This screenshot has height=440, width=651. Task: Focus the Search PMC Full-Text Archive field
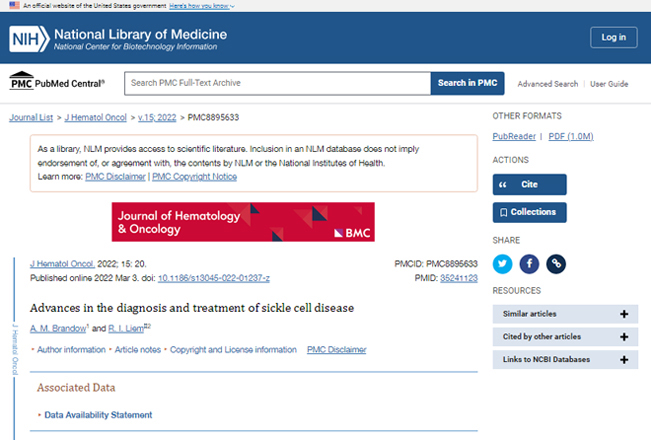tap(277, 83)
